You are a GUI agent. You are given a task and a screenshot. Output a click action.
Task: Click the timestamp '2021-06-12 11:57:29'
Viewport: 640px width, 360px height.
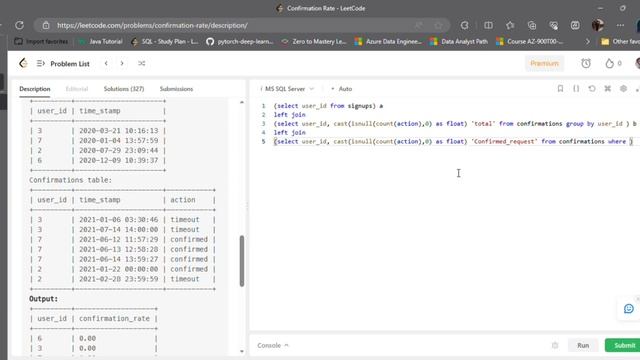coord(118,239)
